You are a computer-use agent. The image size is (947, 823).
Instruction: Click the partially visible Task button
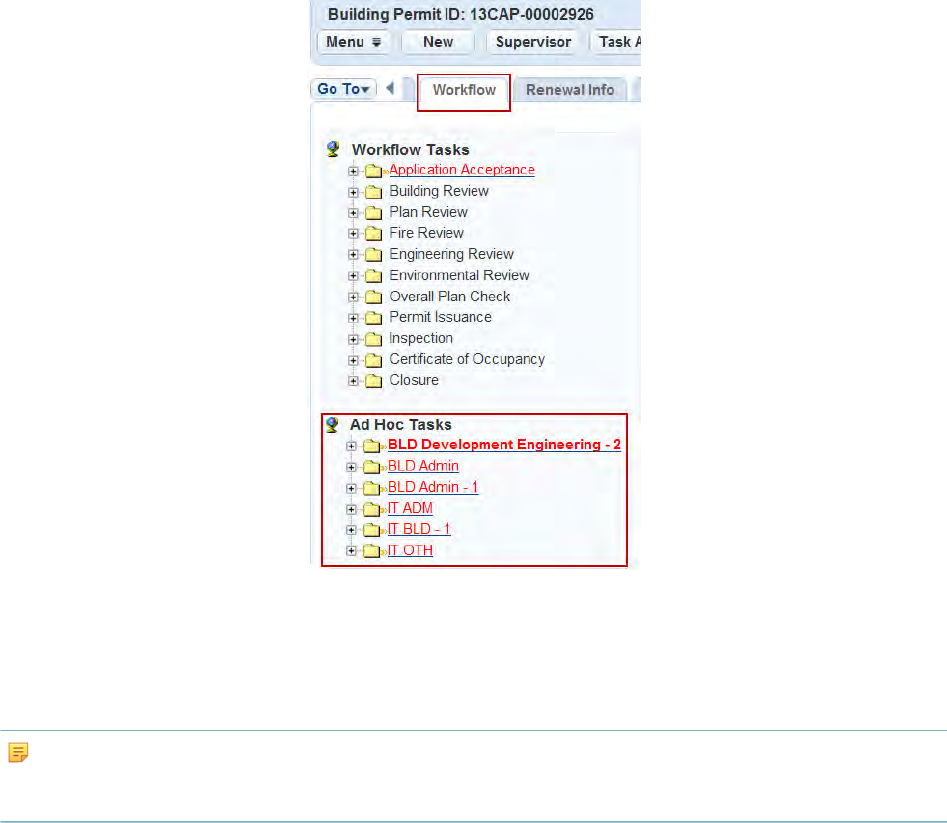(x=617, y=42)
